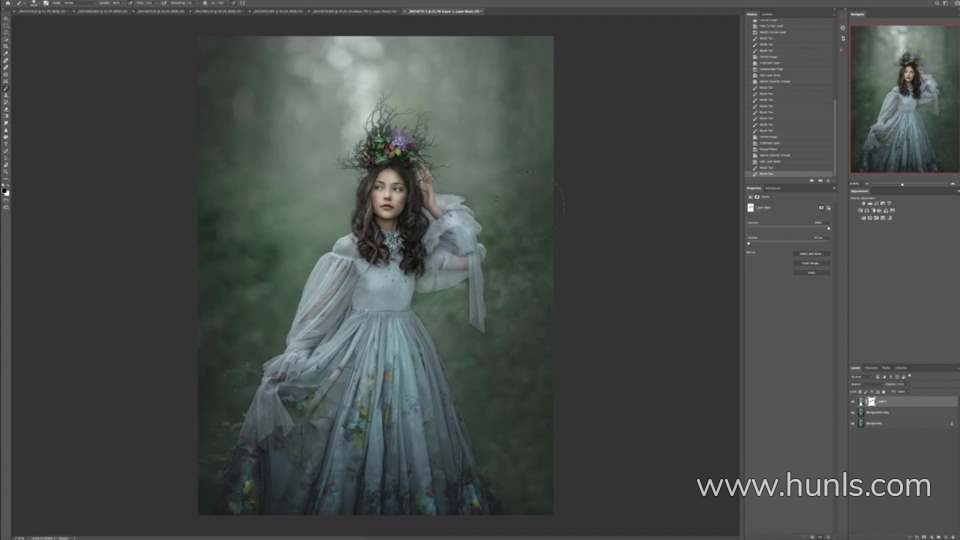Click the Color Range button in Properties

click(x=811, y=263)
